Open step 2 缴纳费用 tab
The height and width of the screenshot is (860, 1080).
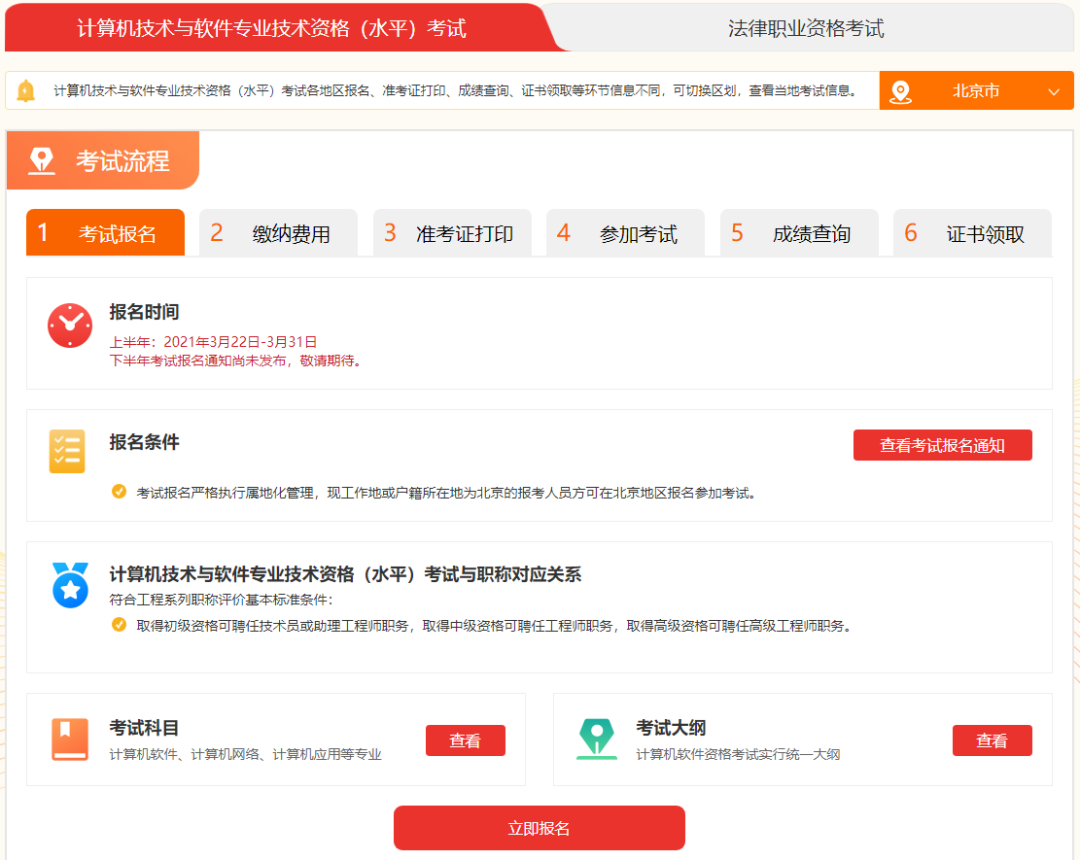click(x=278, y=234)
